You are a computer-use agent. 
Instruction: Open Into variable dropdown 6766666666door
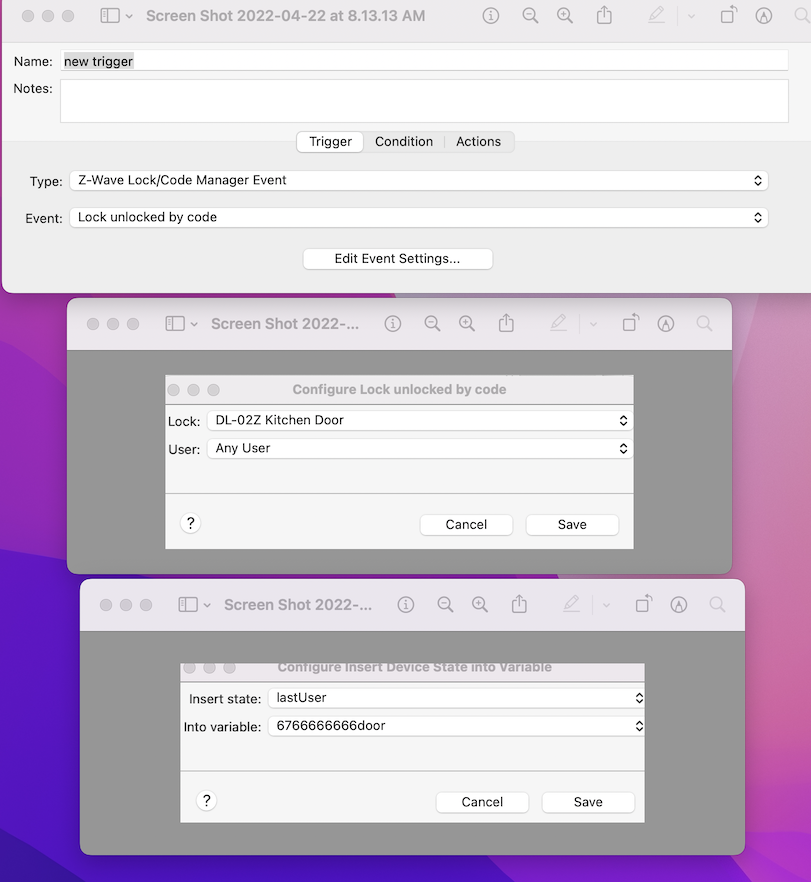point(456,726)
